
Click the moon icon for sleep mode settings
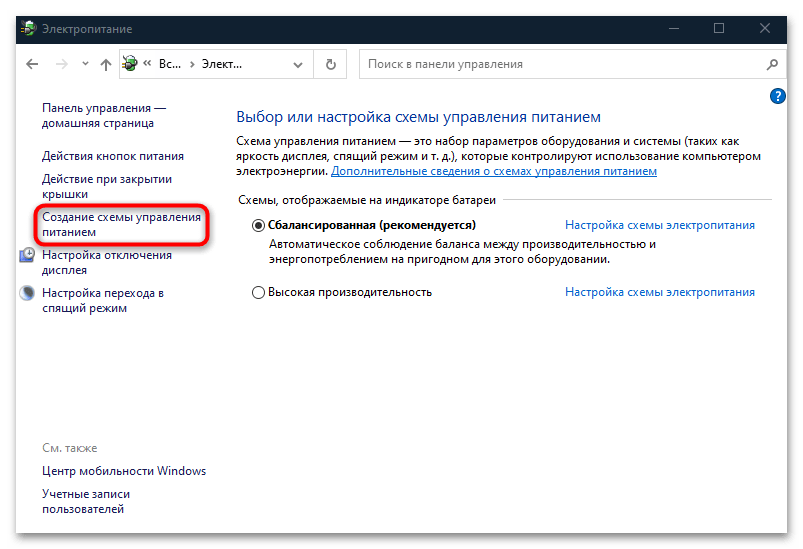pyautogui.click(x=27, y=293)
